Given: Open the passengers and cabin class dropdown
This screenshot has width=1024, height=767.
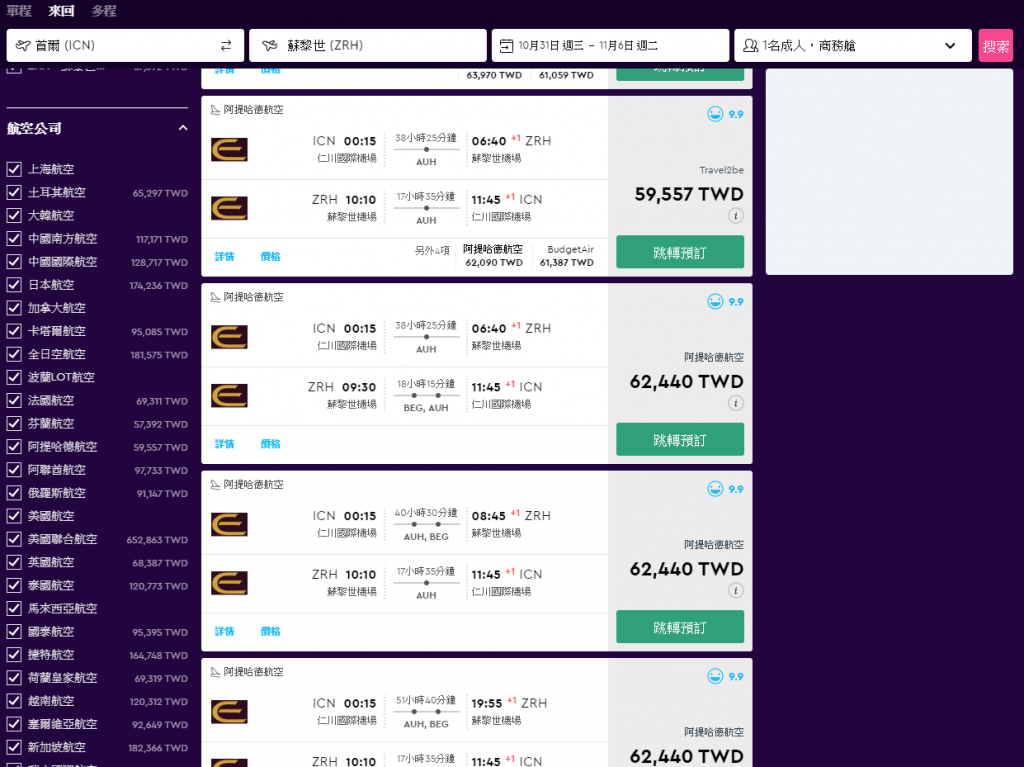Looking at the screenshot, I should tap(853, 46).
